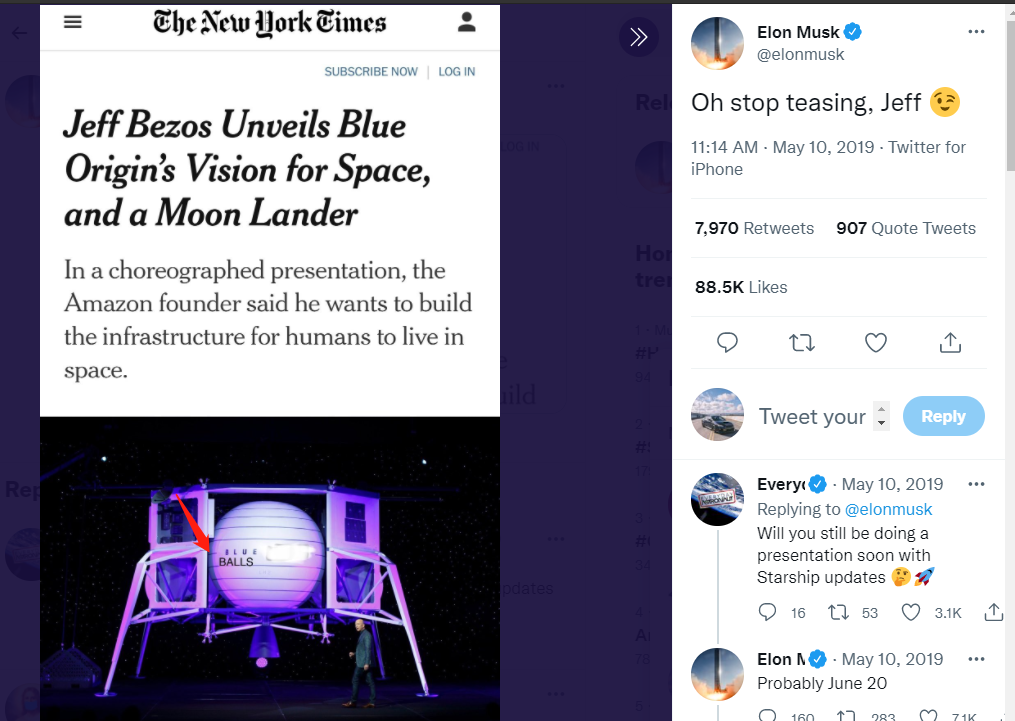
Task: Retweet the main tweet
Action: pos(801,343)
